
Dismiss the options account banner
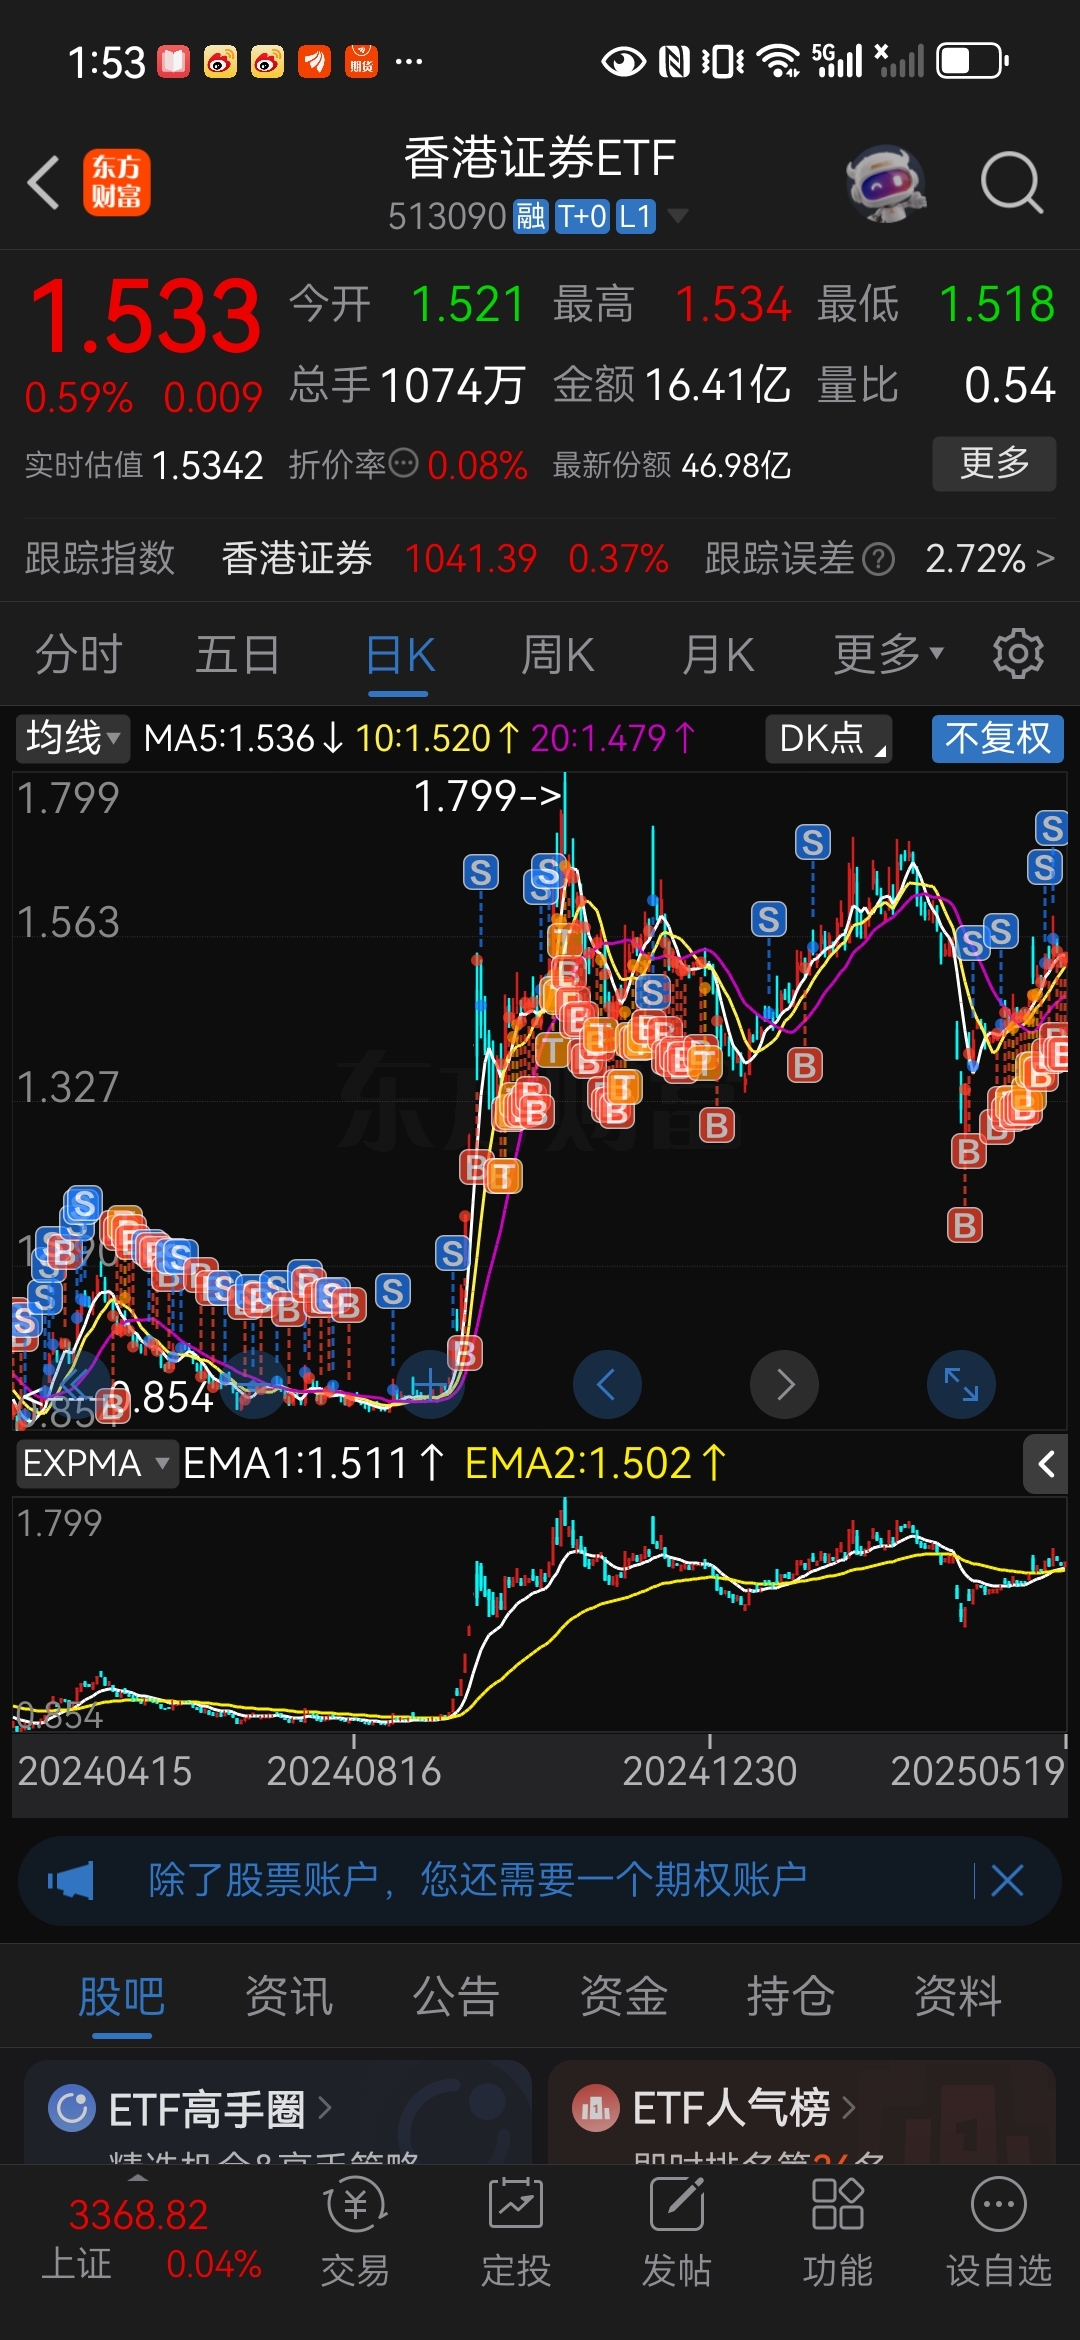(x=1007, y=1881)
